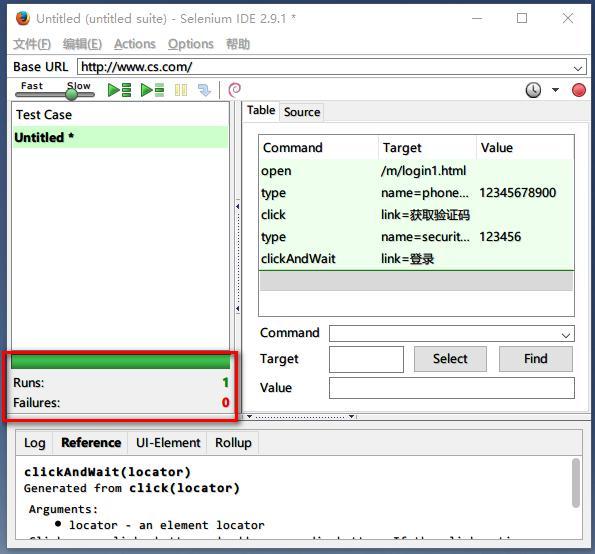The image size is (595, 554).
Task: Open the 编辑(E) menu
Action: [82, 44]
